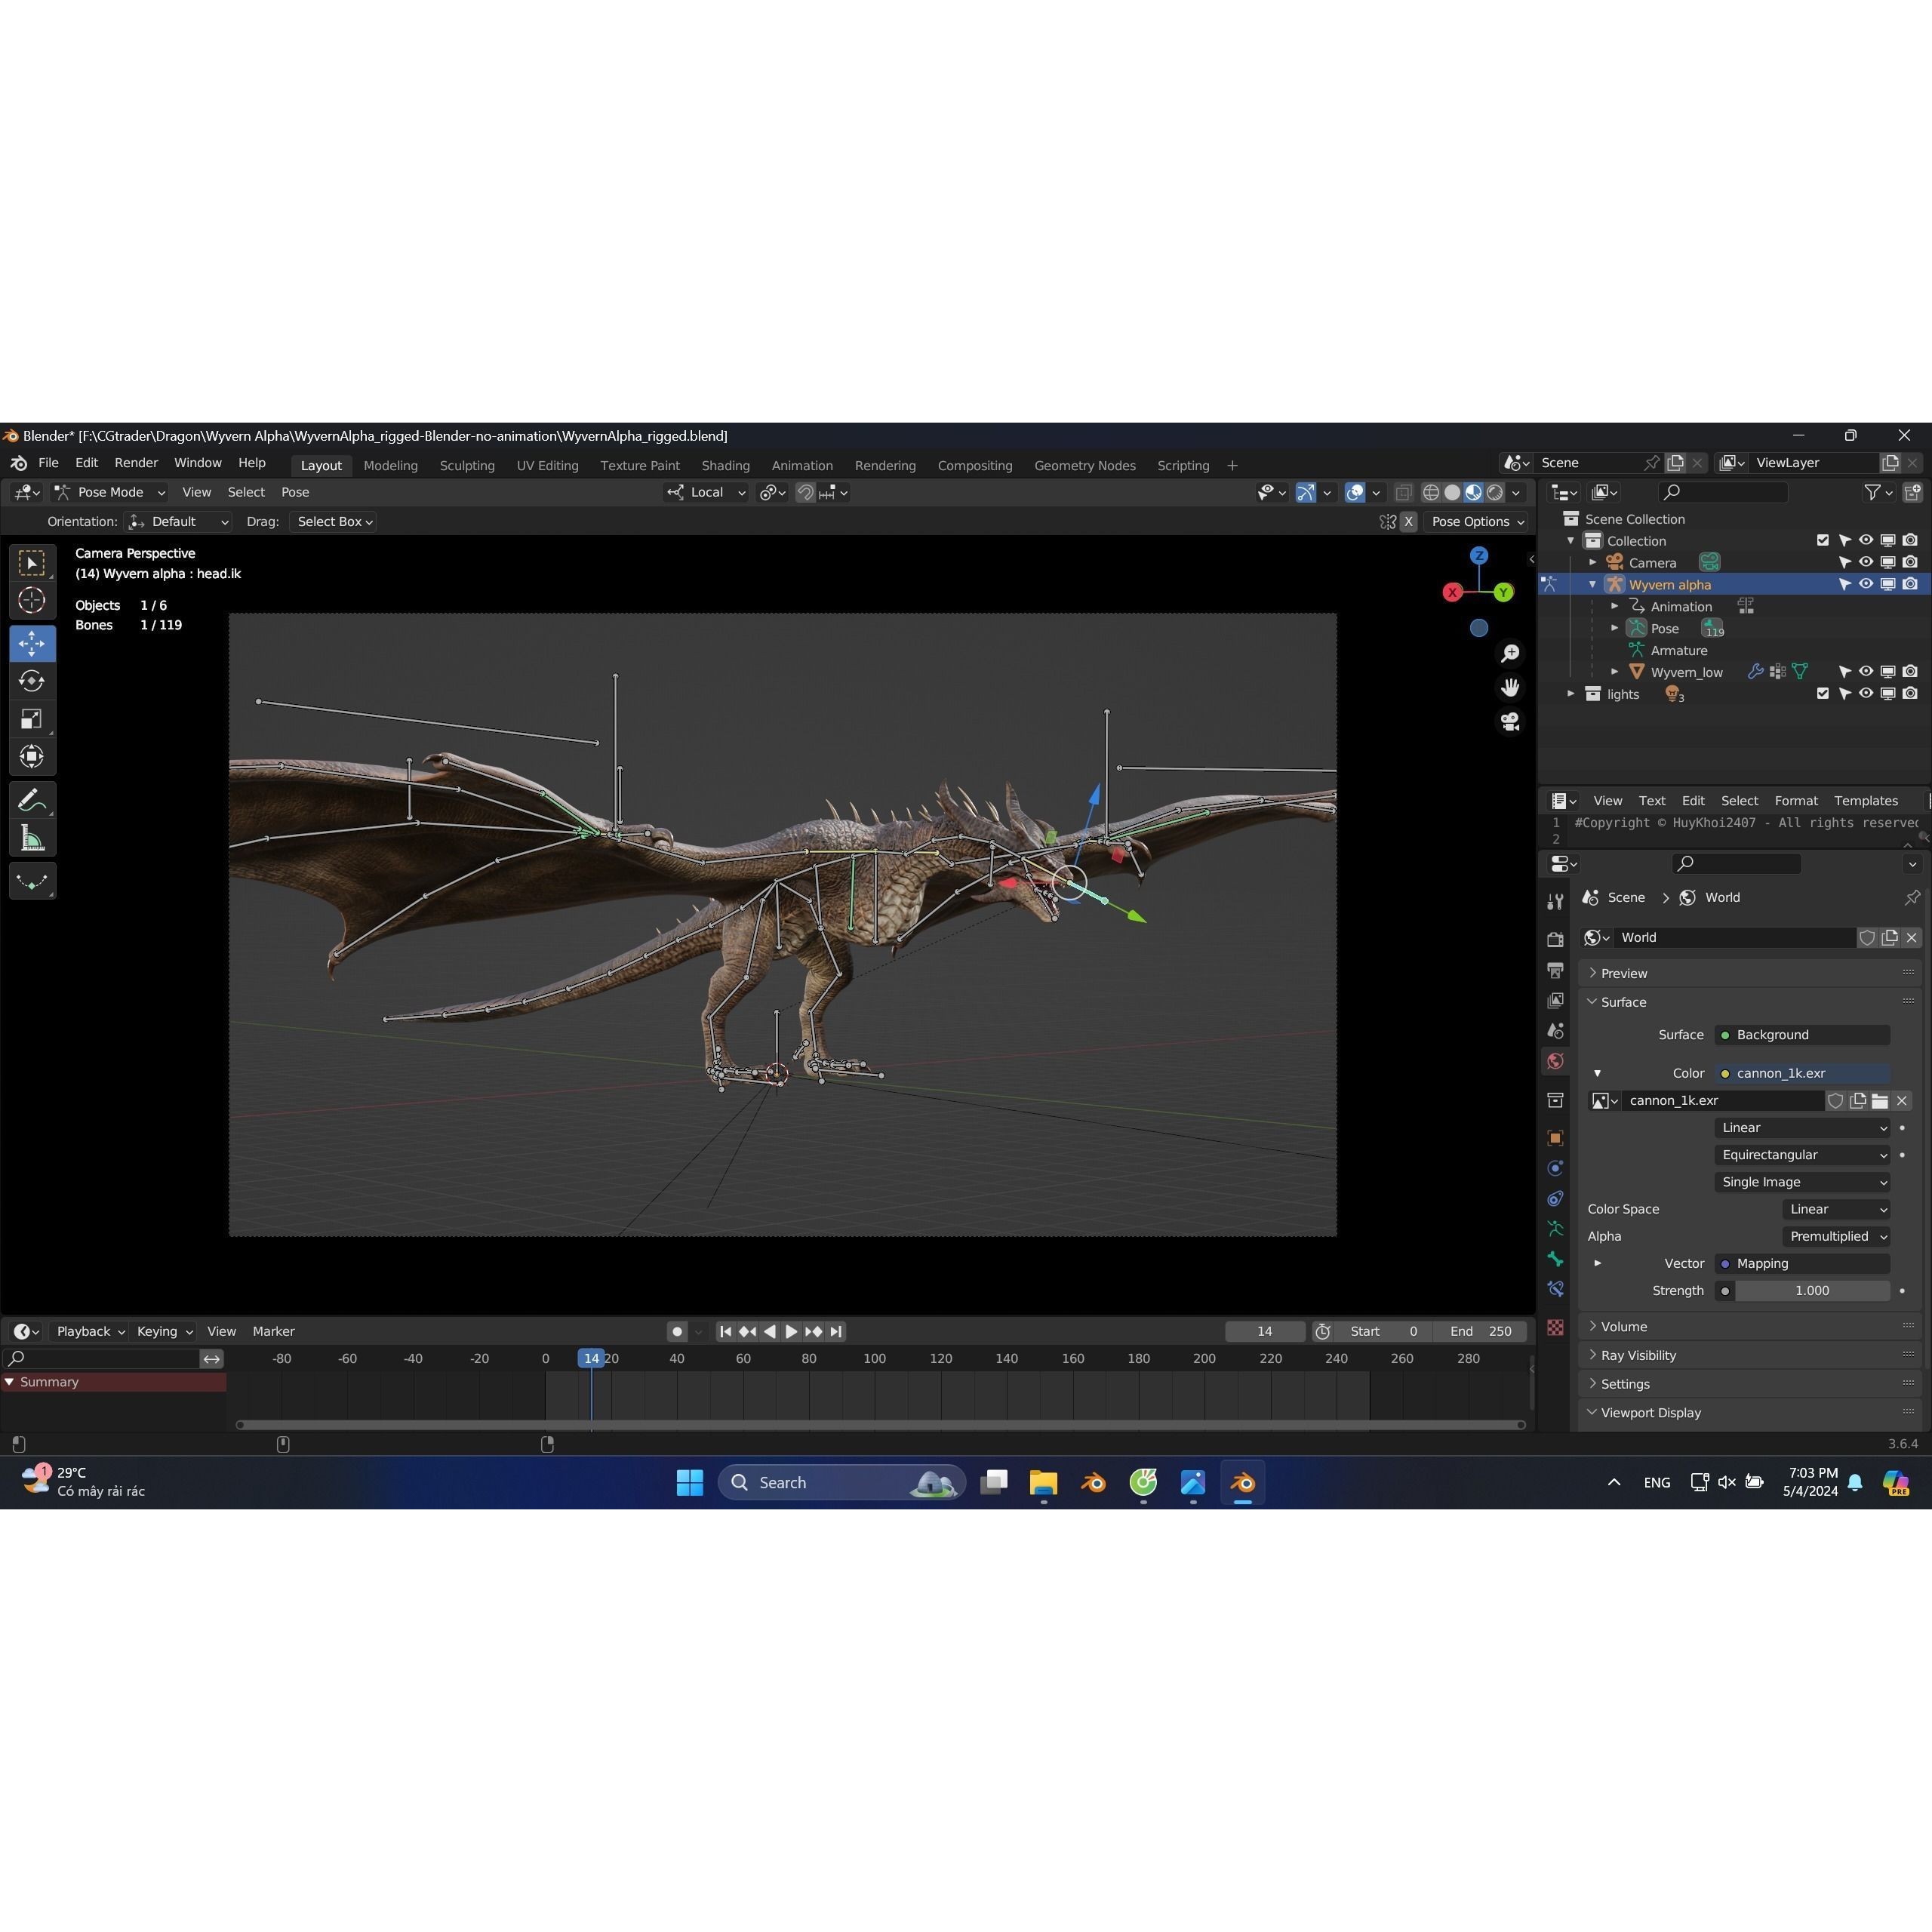
Task: Click the pan view hand icon
Action: coord(1510,687)
